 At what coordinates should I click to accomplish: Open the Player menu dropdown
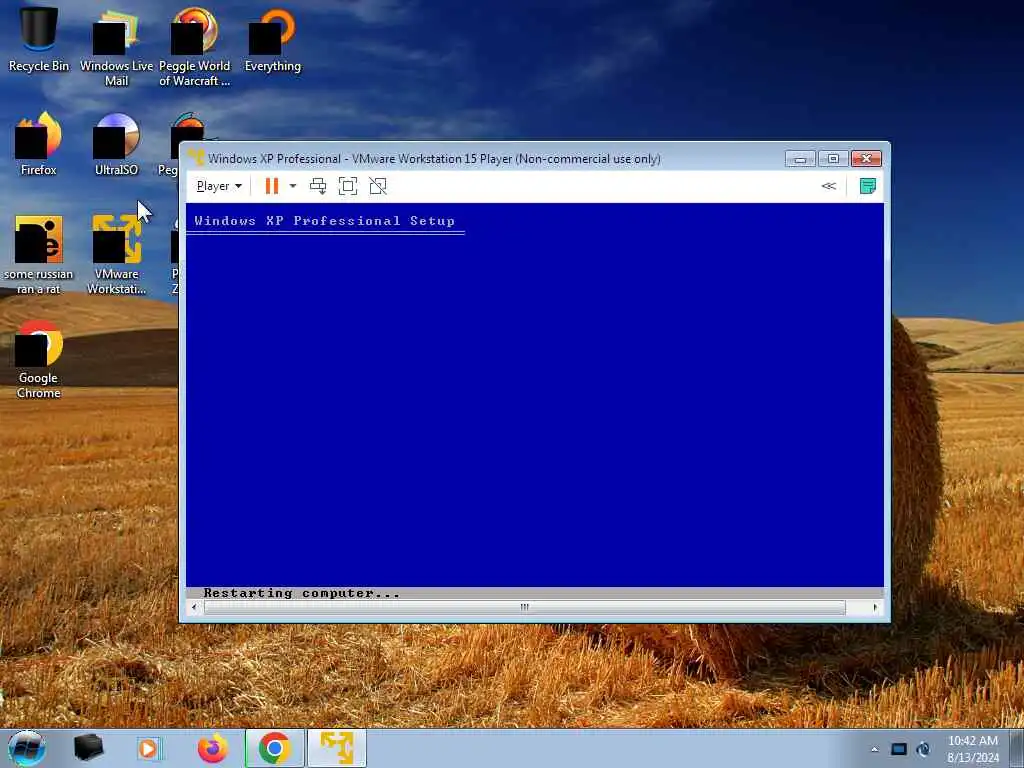(219, 186)
